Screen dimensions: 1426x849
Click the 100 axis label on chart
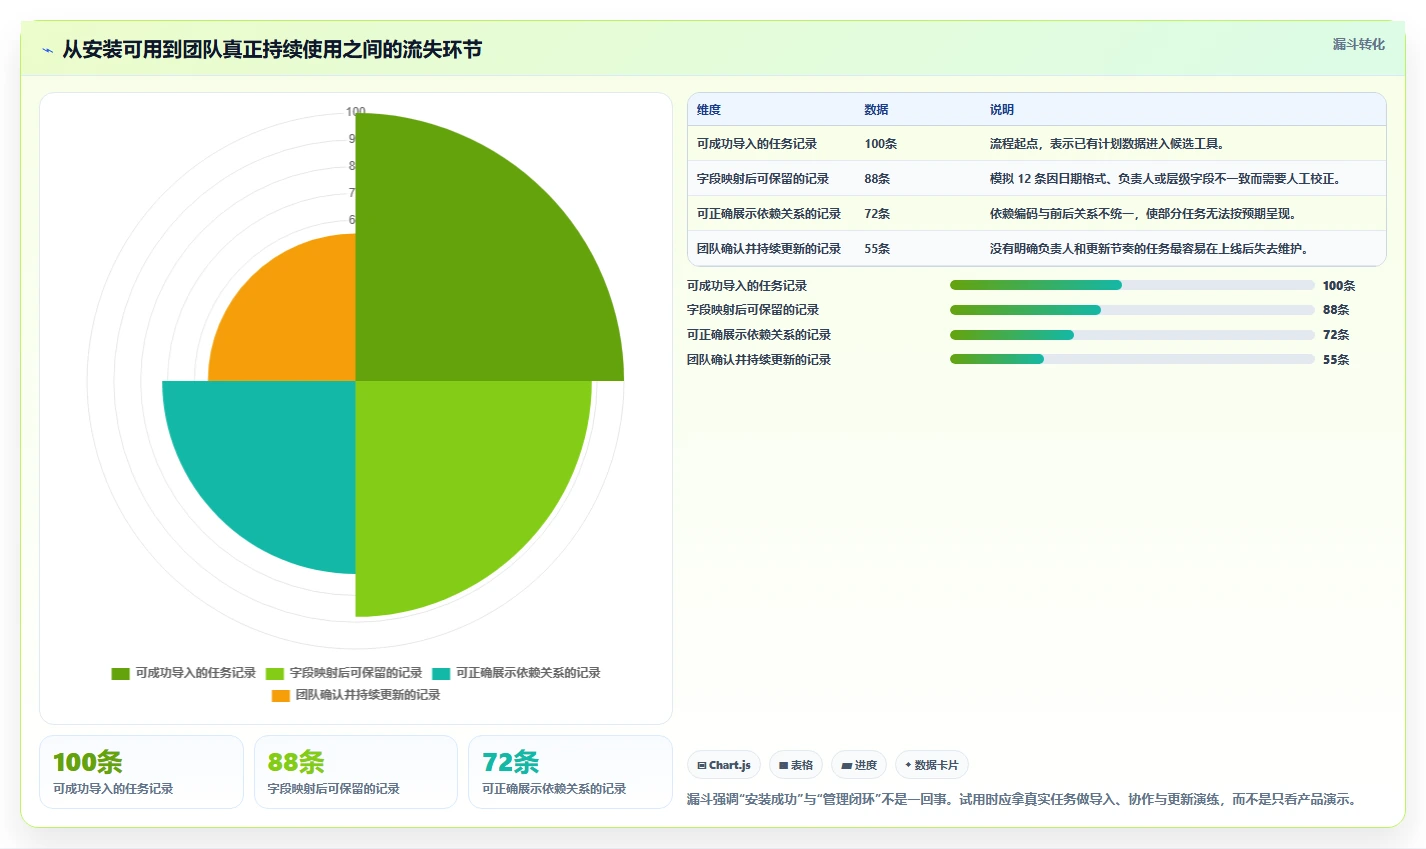coord(356,112)
